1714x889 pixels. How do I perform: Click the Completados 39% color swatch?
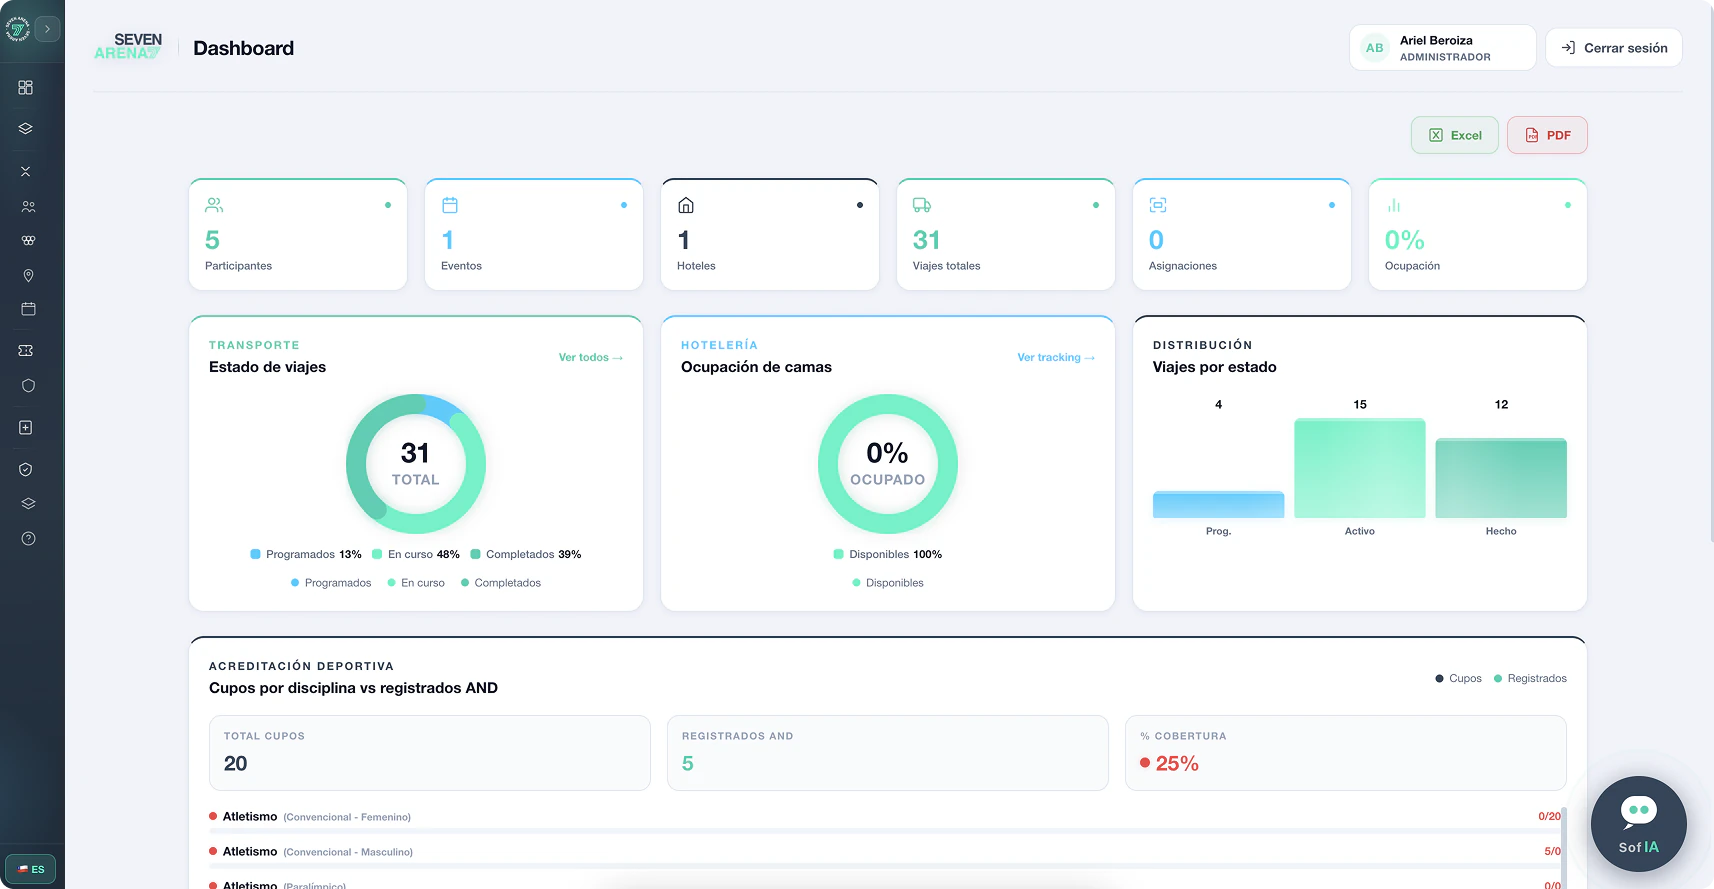pos(475,554)
